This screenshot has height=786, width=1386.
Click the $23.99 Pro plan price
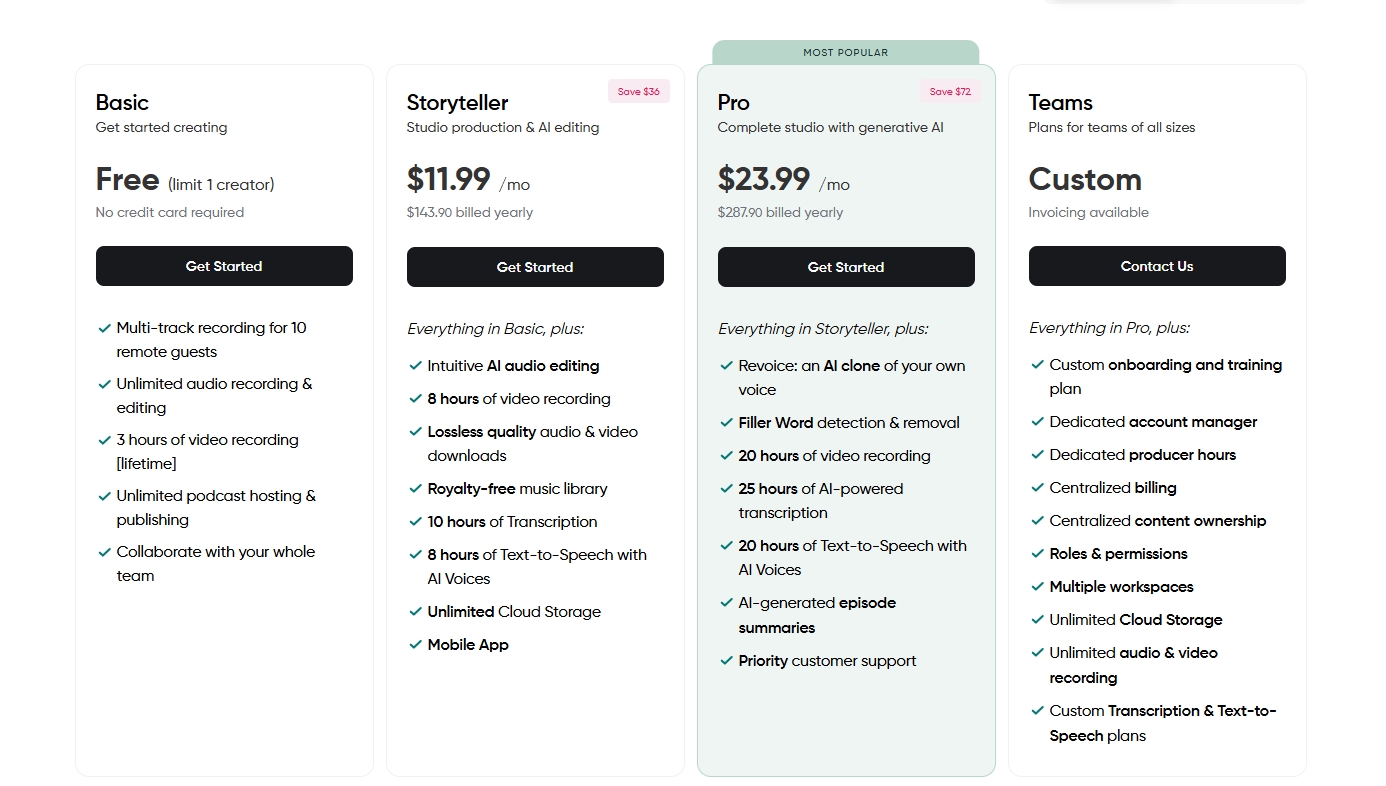coord(764,179)
